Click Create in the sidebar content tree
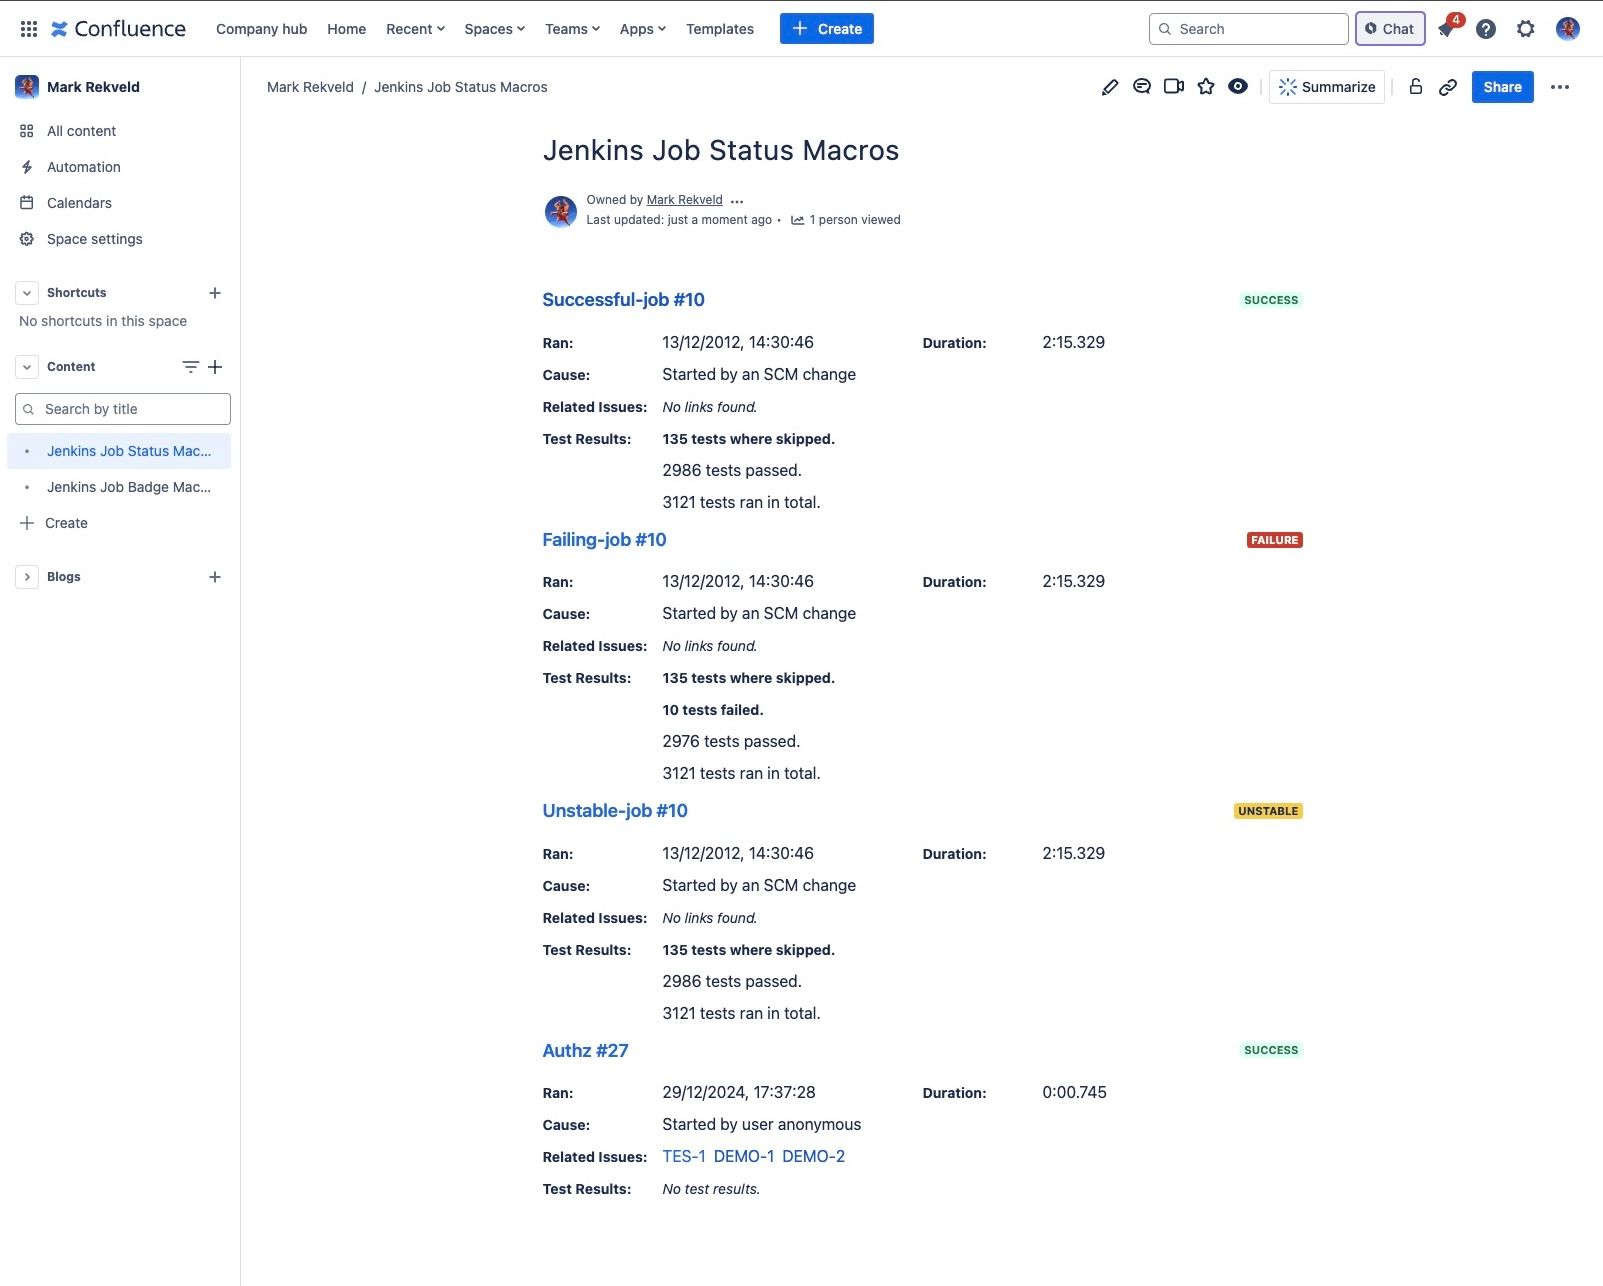1603x1286 pixels. coord(66,523)
